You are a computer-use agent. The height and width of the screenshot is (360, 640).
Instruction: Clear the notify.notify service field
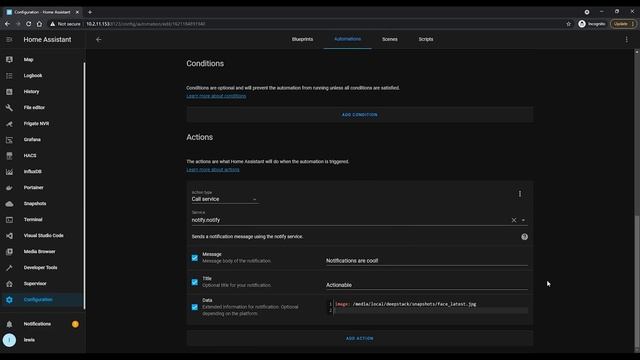(x=514, y=220)
